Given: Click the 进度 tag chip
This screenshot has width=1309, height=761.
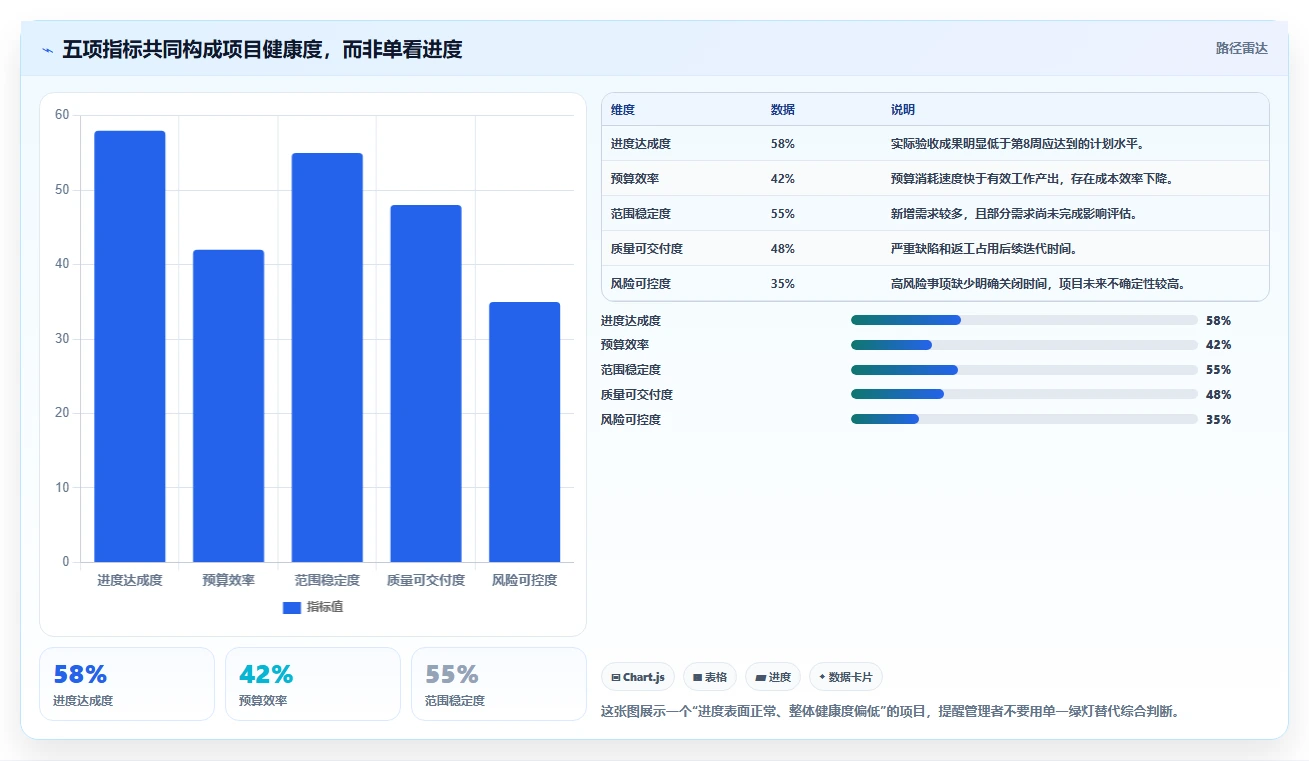Looking at the screenshot, I should (773, 677).
